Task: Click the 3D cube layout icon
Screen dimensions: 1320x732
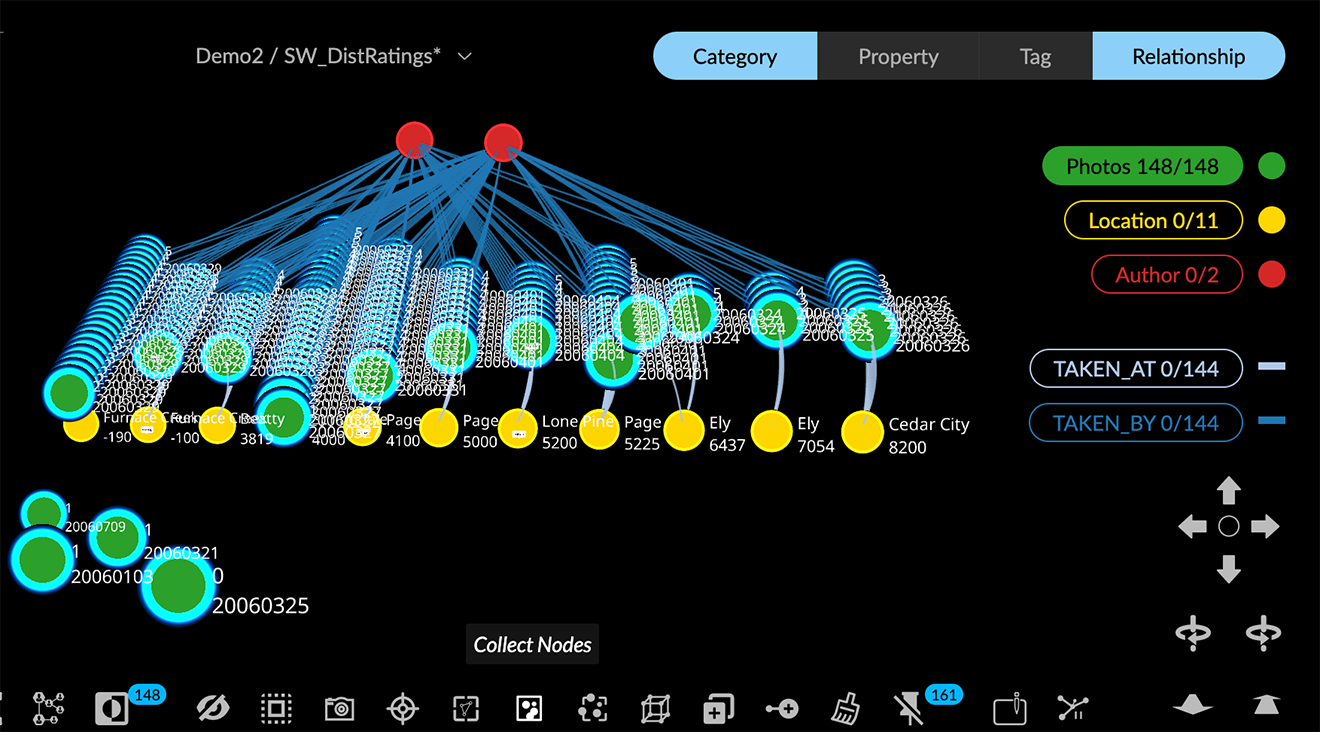Action: (x=655, y=709)
